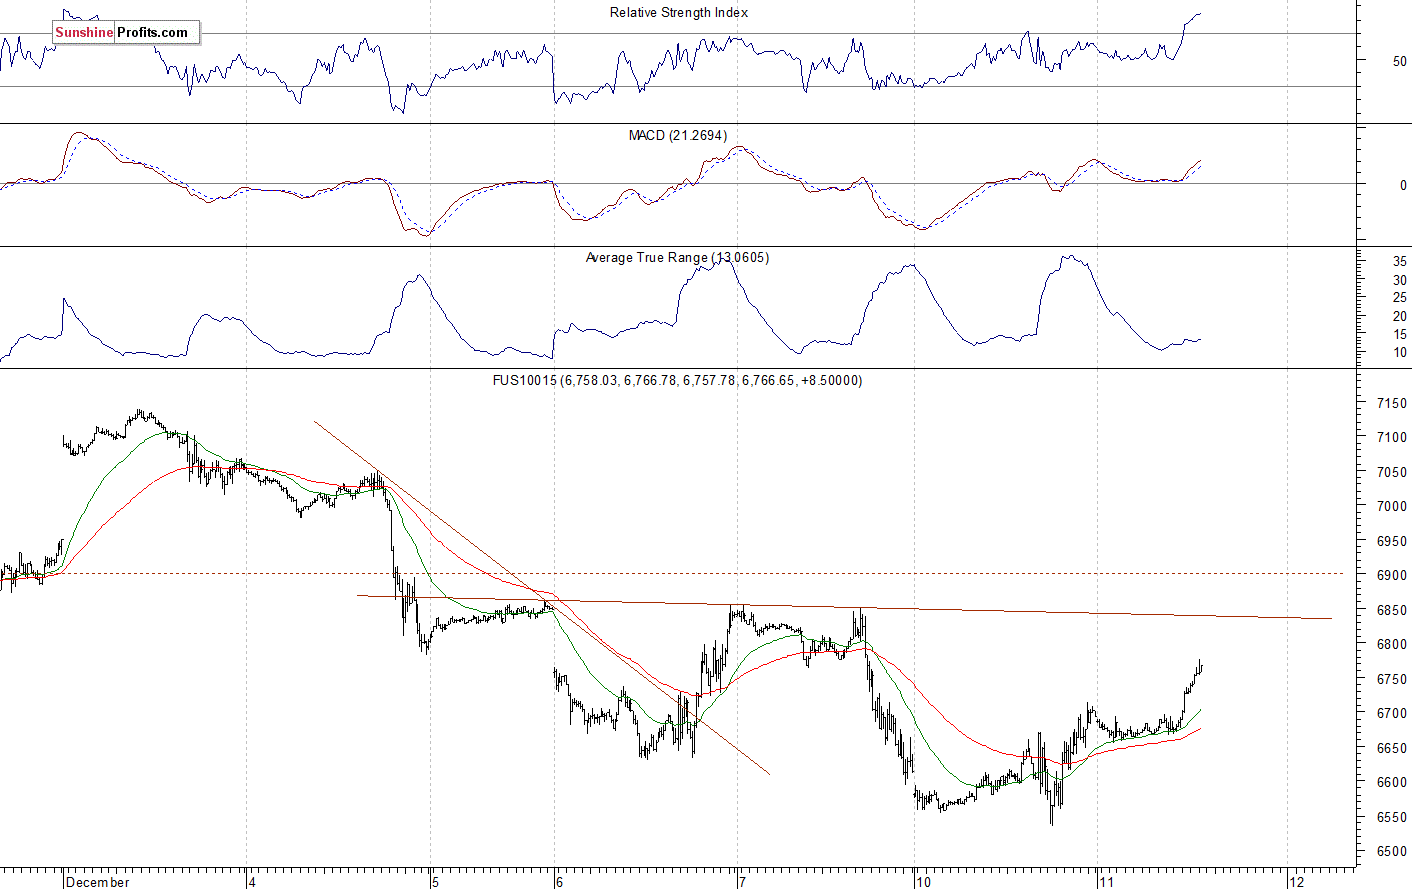The image size is (1412, 889).
Task: Click the 6550 price axis value
Action: 1392,817
